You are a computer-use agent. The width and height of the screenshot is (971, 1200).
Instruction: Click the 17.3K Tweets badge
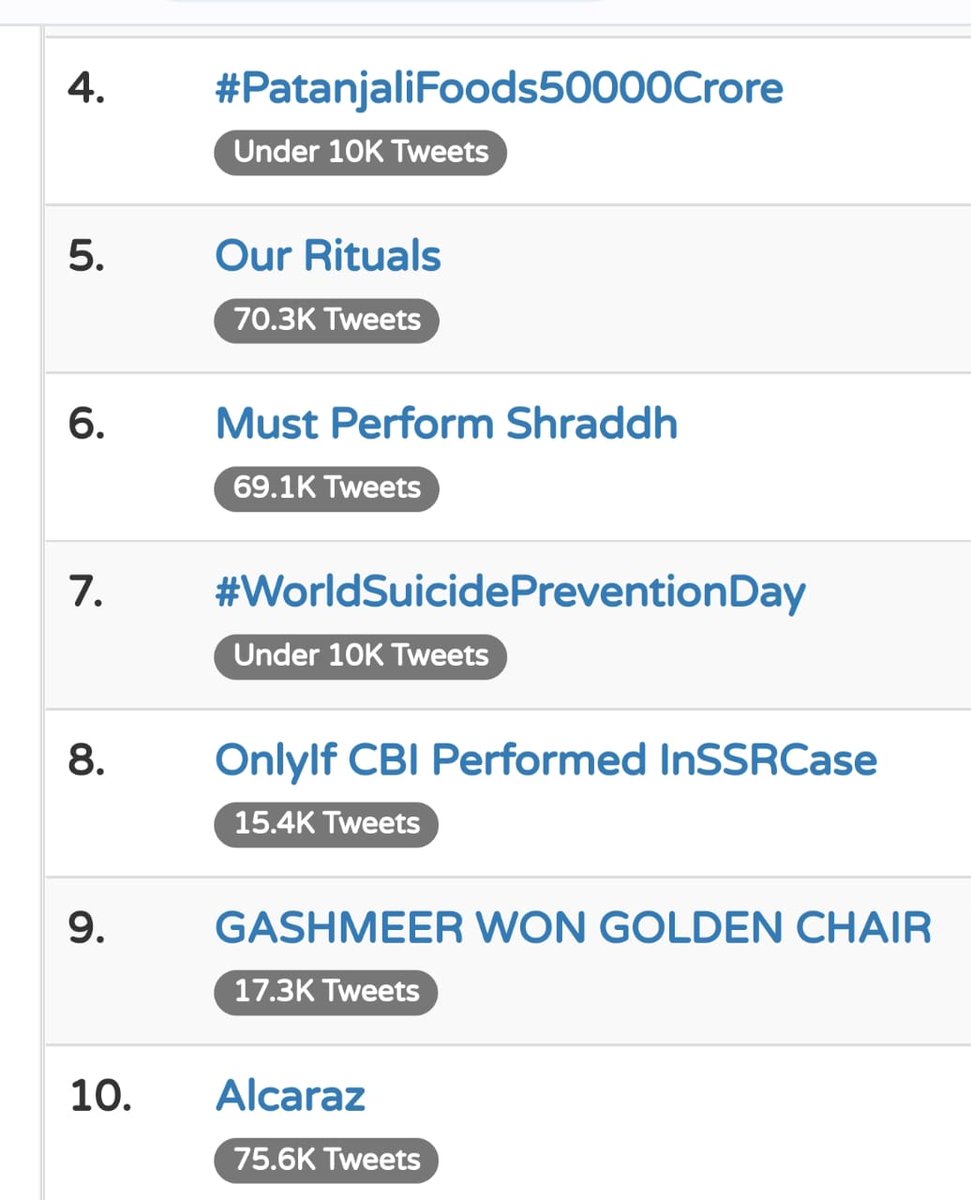coord(326,992)
